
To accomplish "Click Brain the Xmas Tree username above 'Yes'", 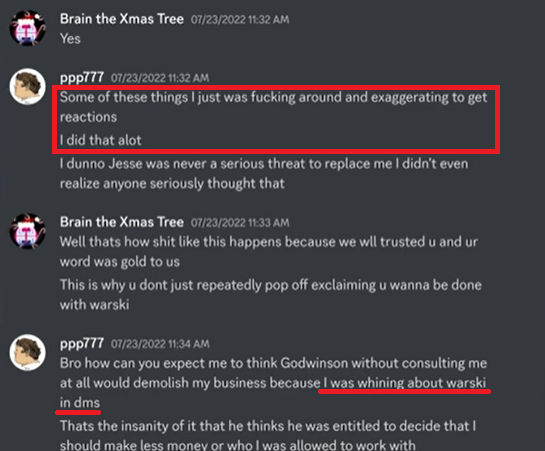I will tap(122, 19).
